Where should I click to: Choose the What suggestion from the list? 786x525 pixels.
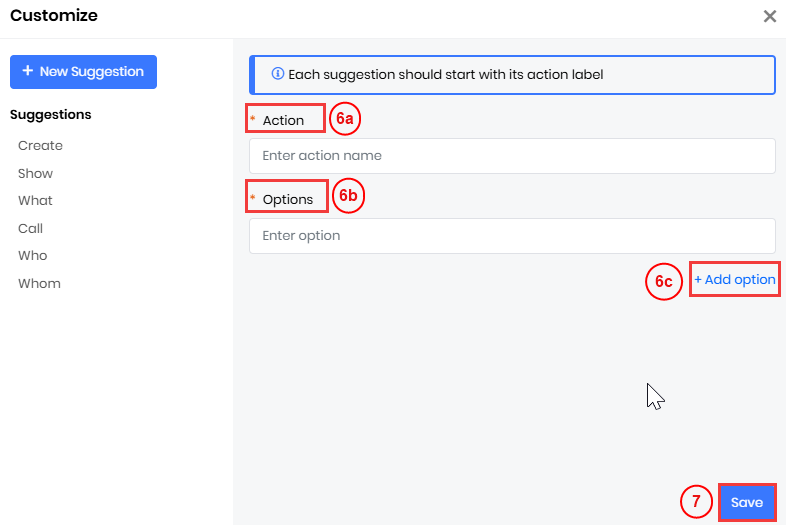coord(35,201)
